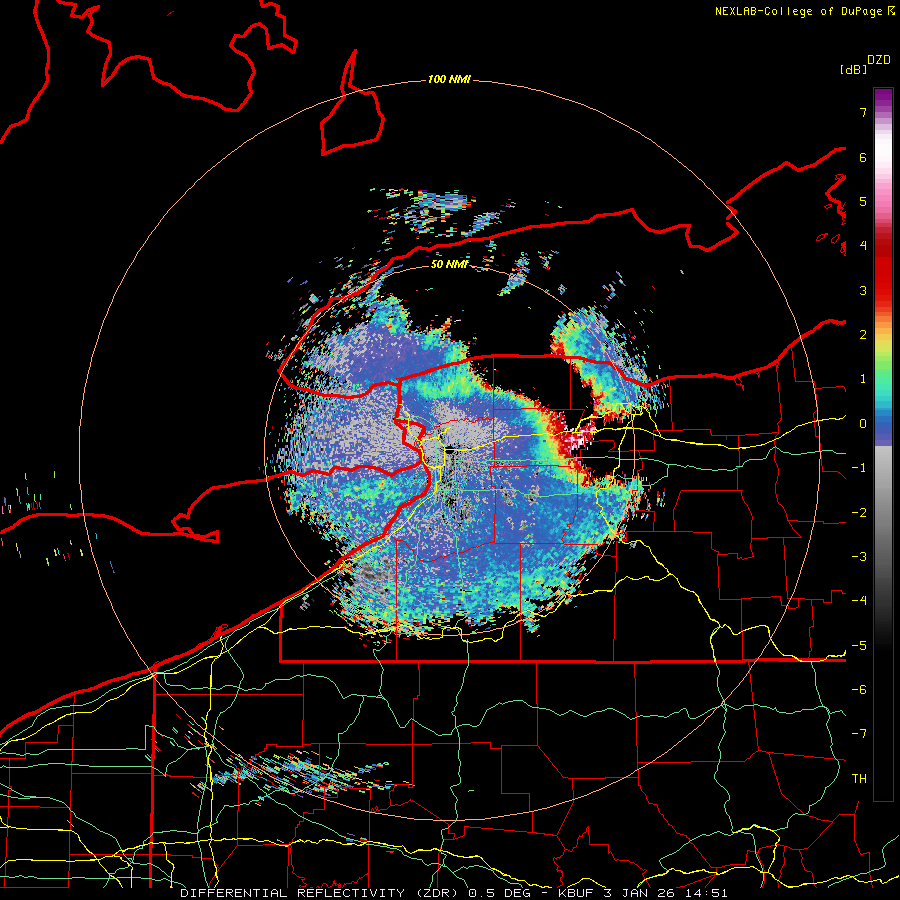
Task: Click the -6 value on color scale
Action: coord(859,690)
